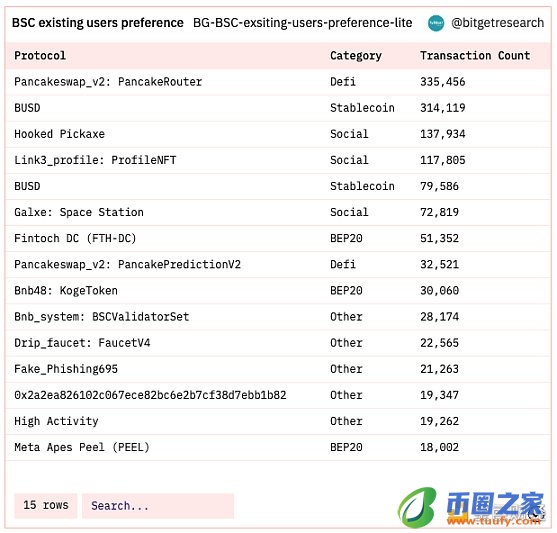Click Stablecoin category beside count 79,586
The height and width of the screenshot is (533, 557).
point(362,187)
